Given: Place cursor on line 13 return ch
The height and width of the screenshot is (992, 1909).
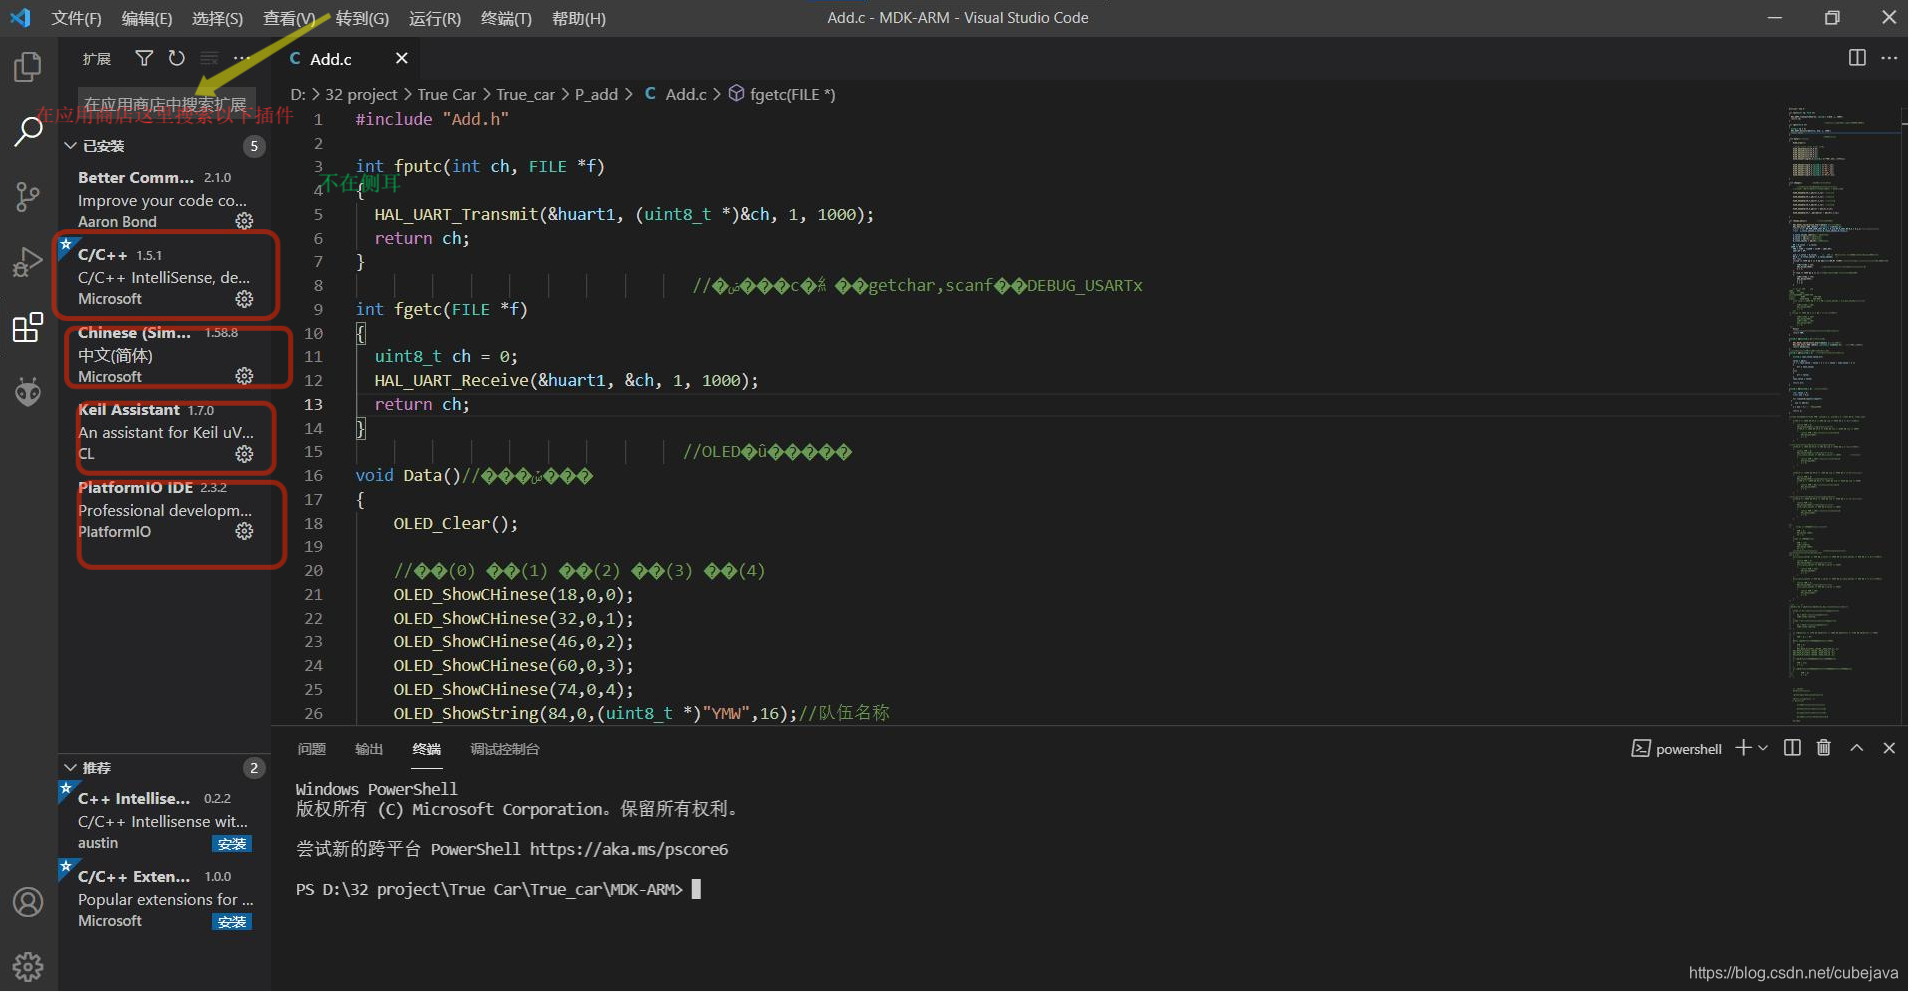Looking at the screenshot, I should point(421,404).
